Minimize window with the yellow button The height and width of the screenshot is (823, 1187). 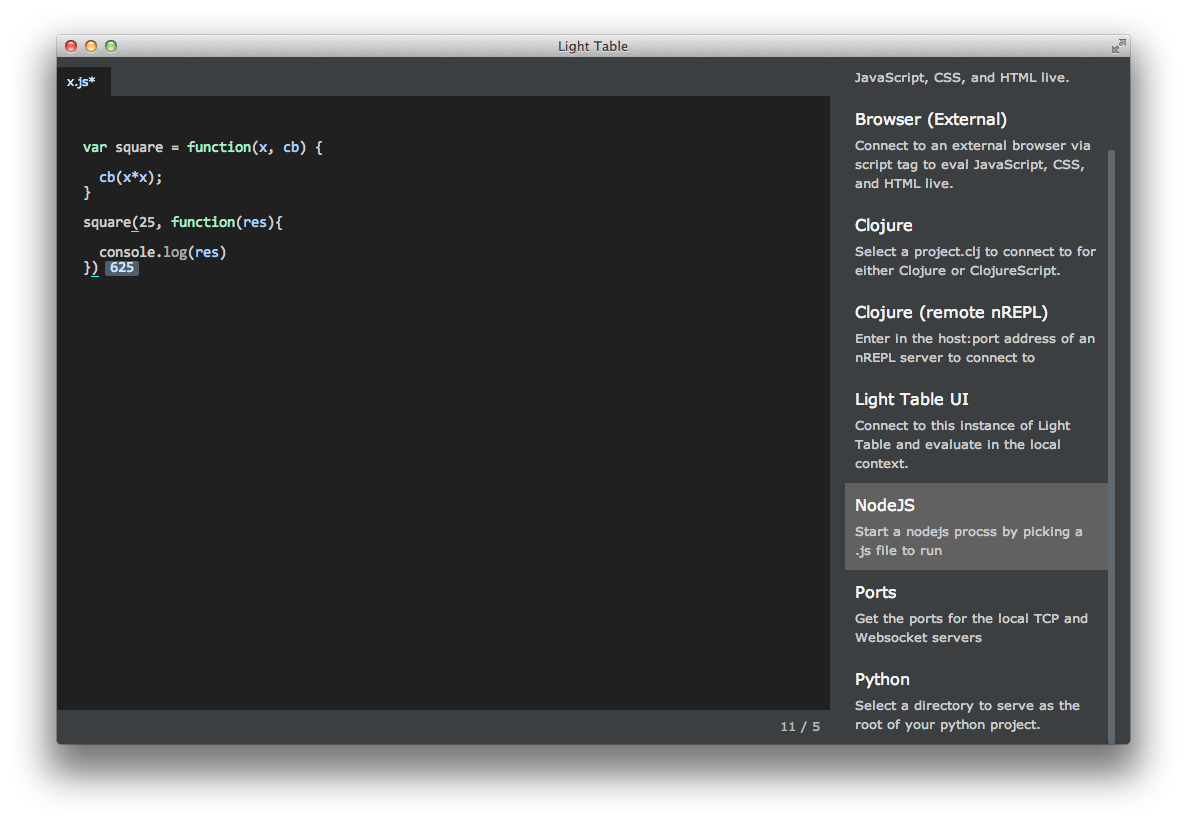91,46
